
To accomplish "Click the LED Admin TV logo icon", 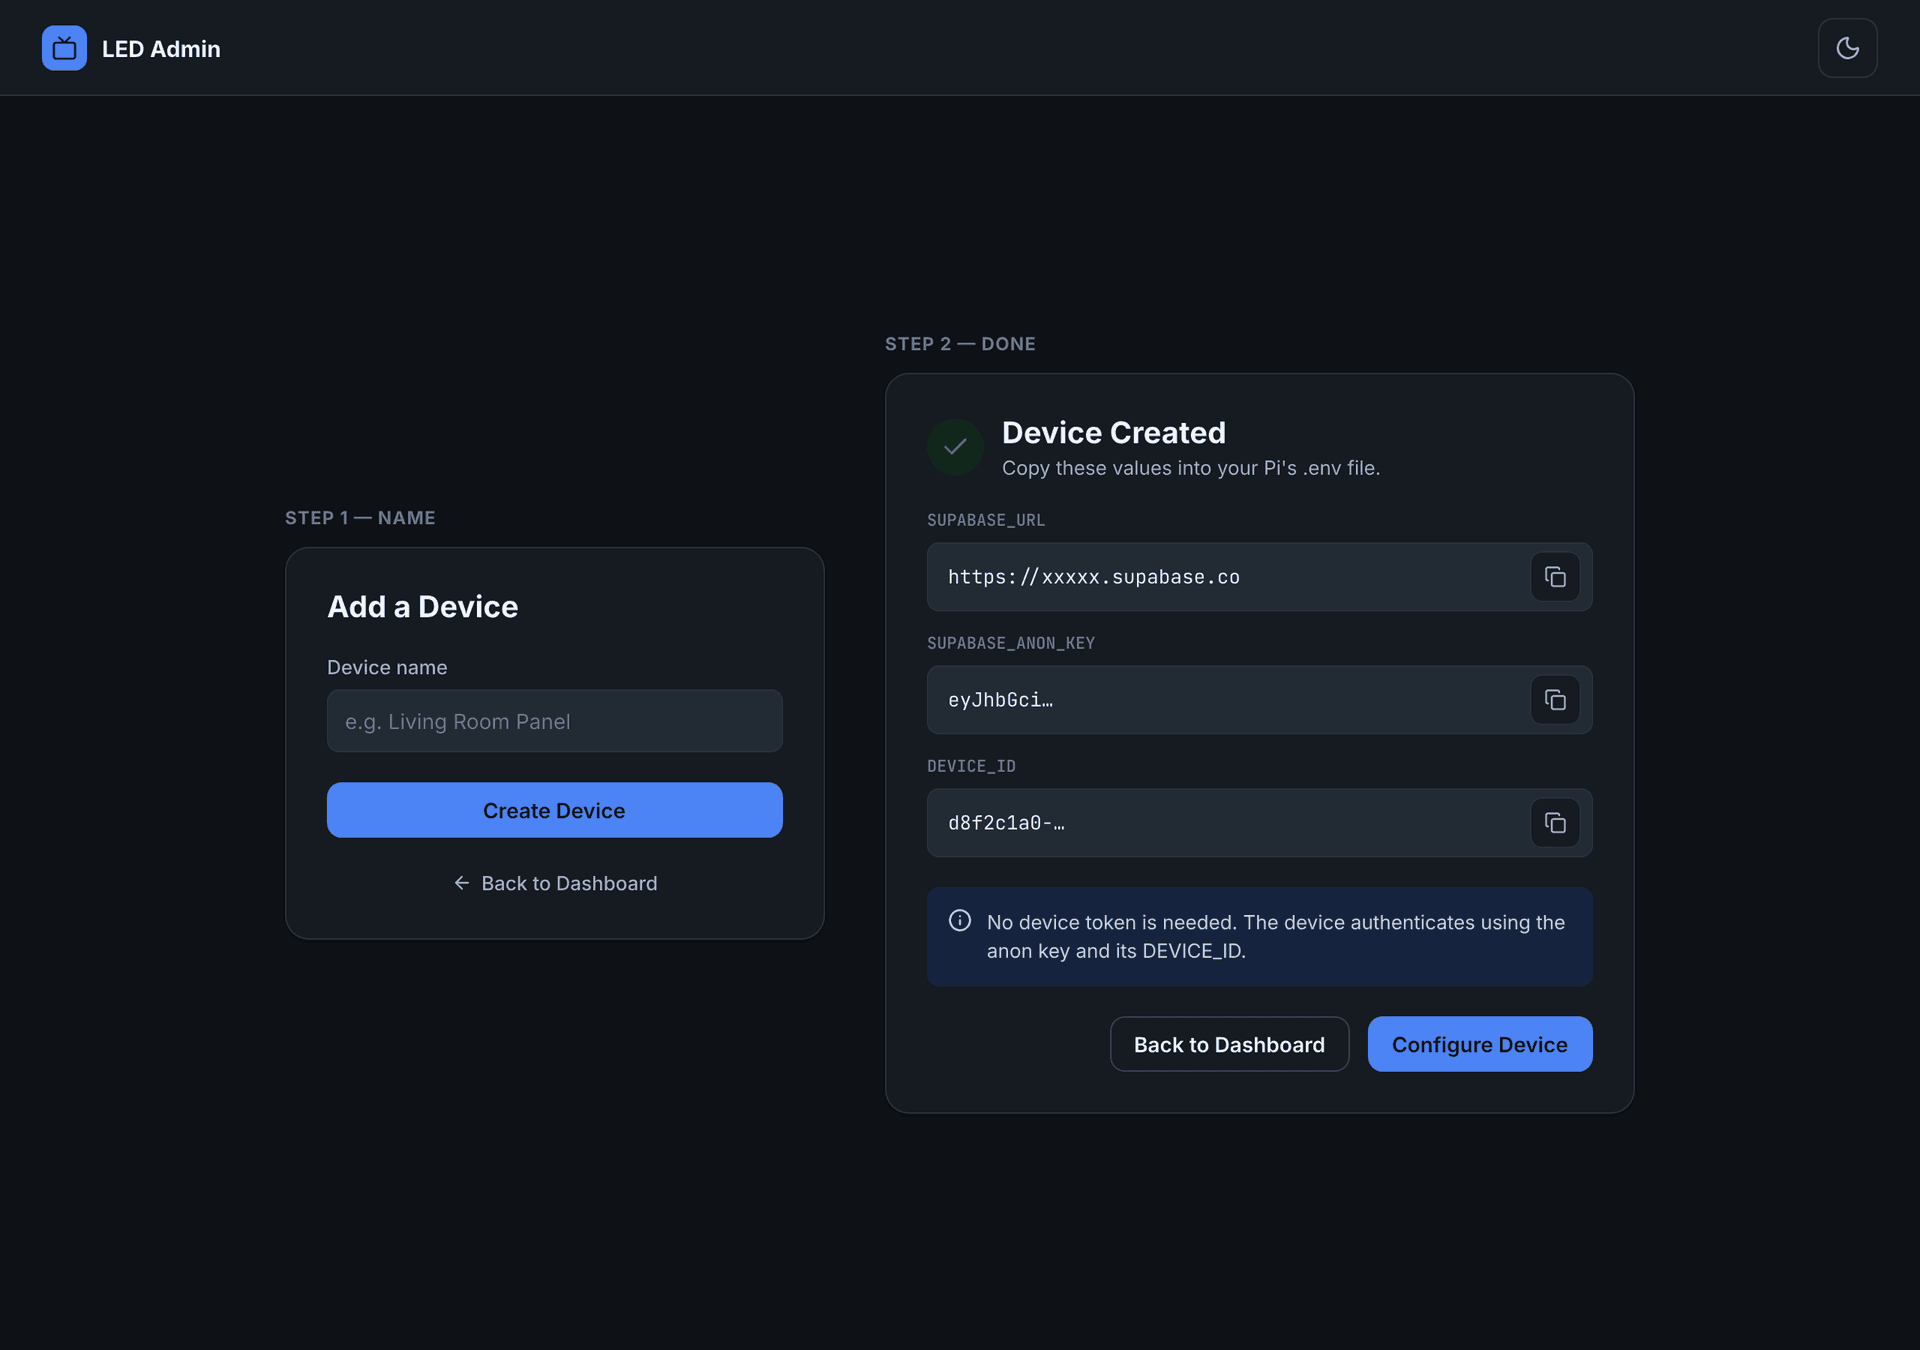I will click(64, 48).
